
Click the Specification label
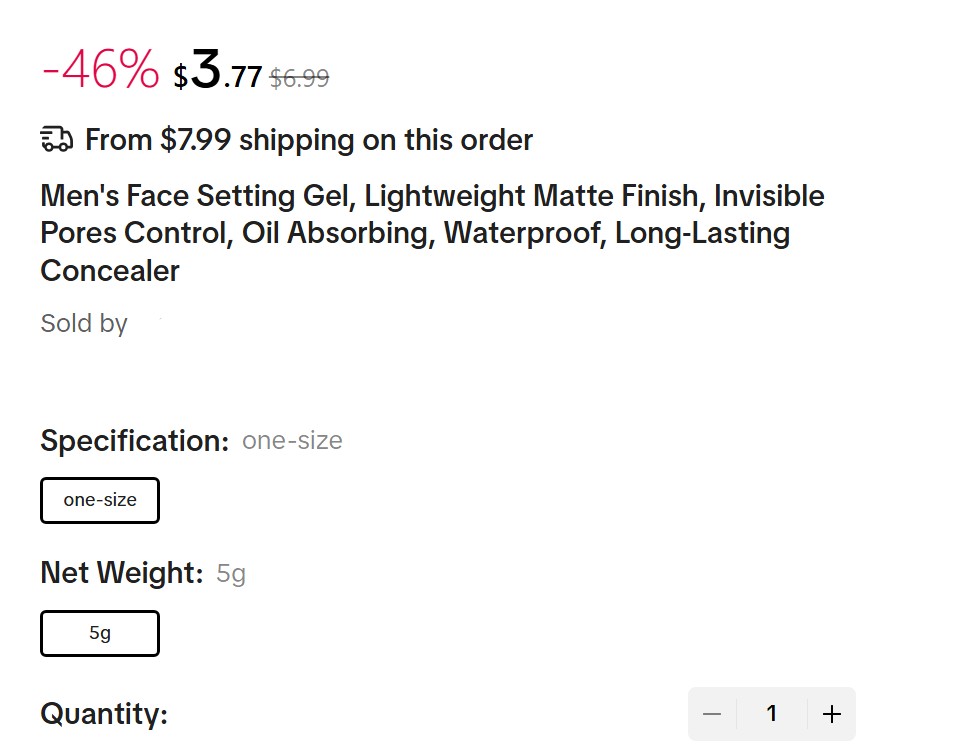135,441
